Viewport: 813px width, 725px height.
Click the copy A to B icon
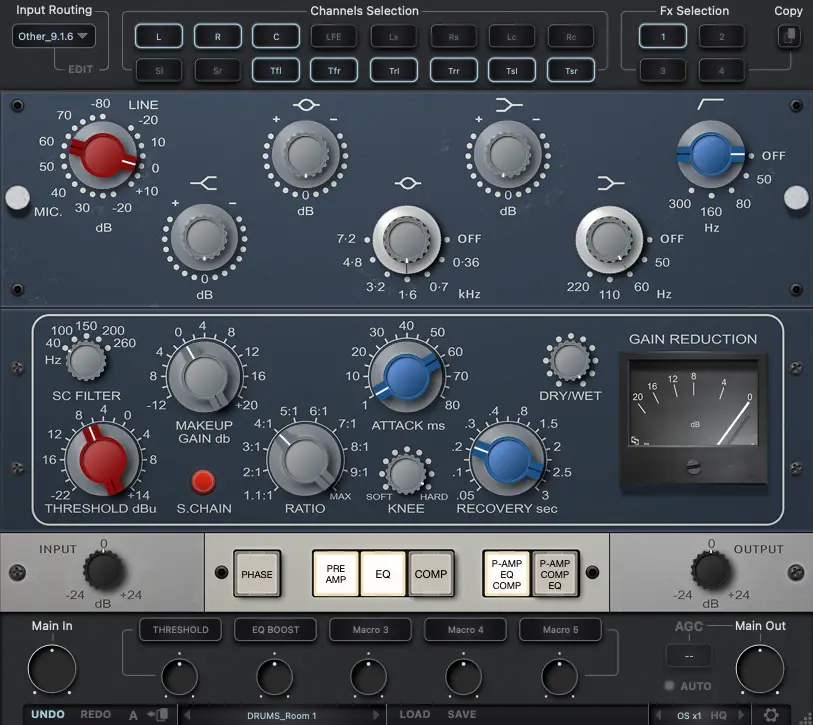point(158,714)
